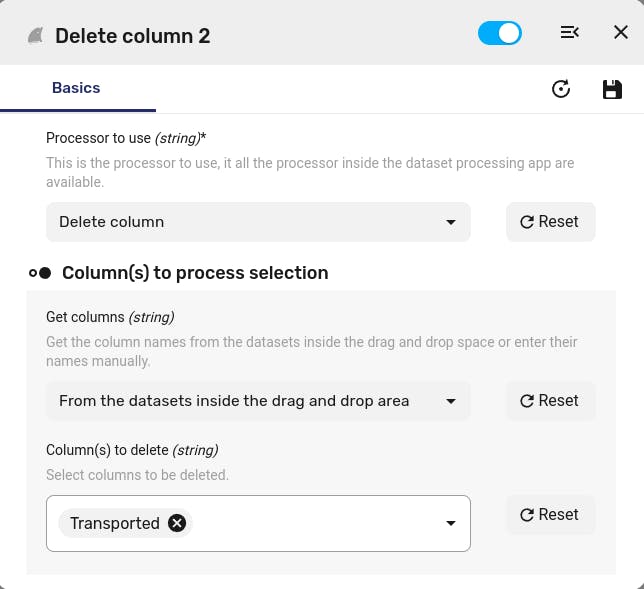
Task: Expand Delete column dropdown arrow
Action: pyautogui.click(x=451, y=222)
